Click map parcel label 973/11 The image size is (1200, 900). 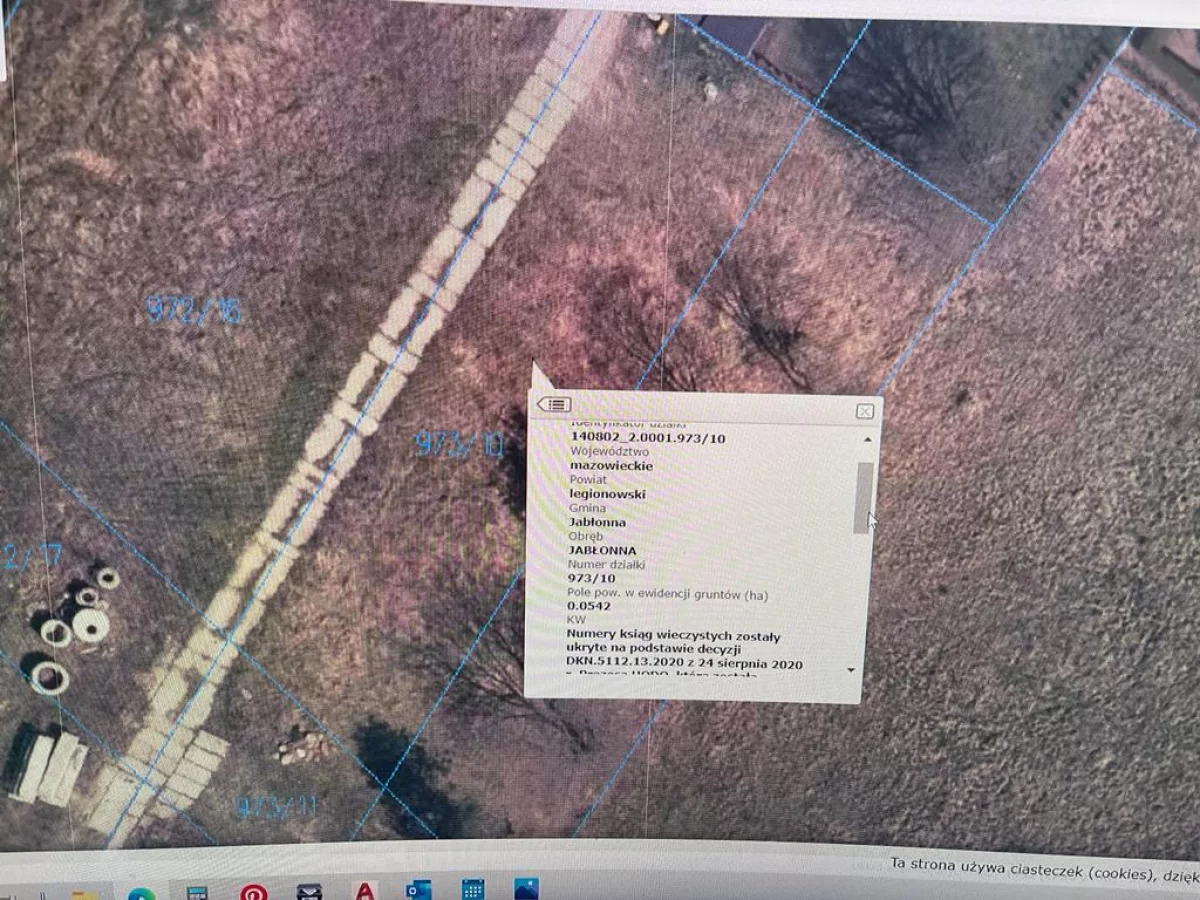point(278,806)
